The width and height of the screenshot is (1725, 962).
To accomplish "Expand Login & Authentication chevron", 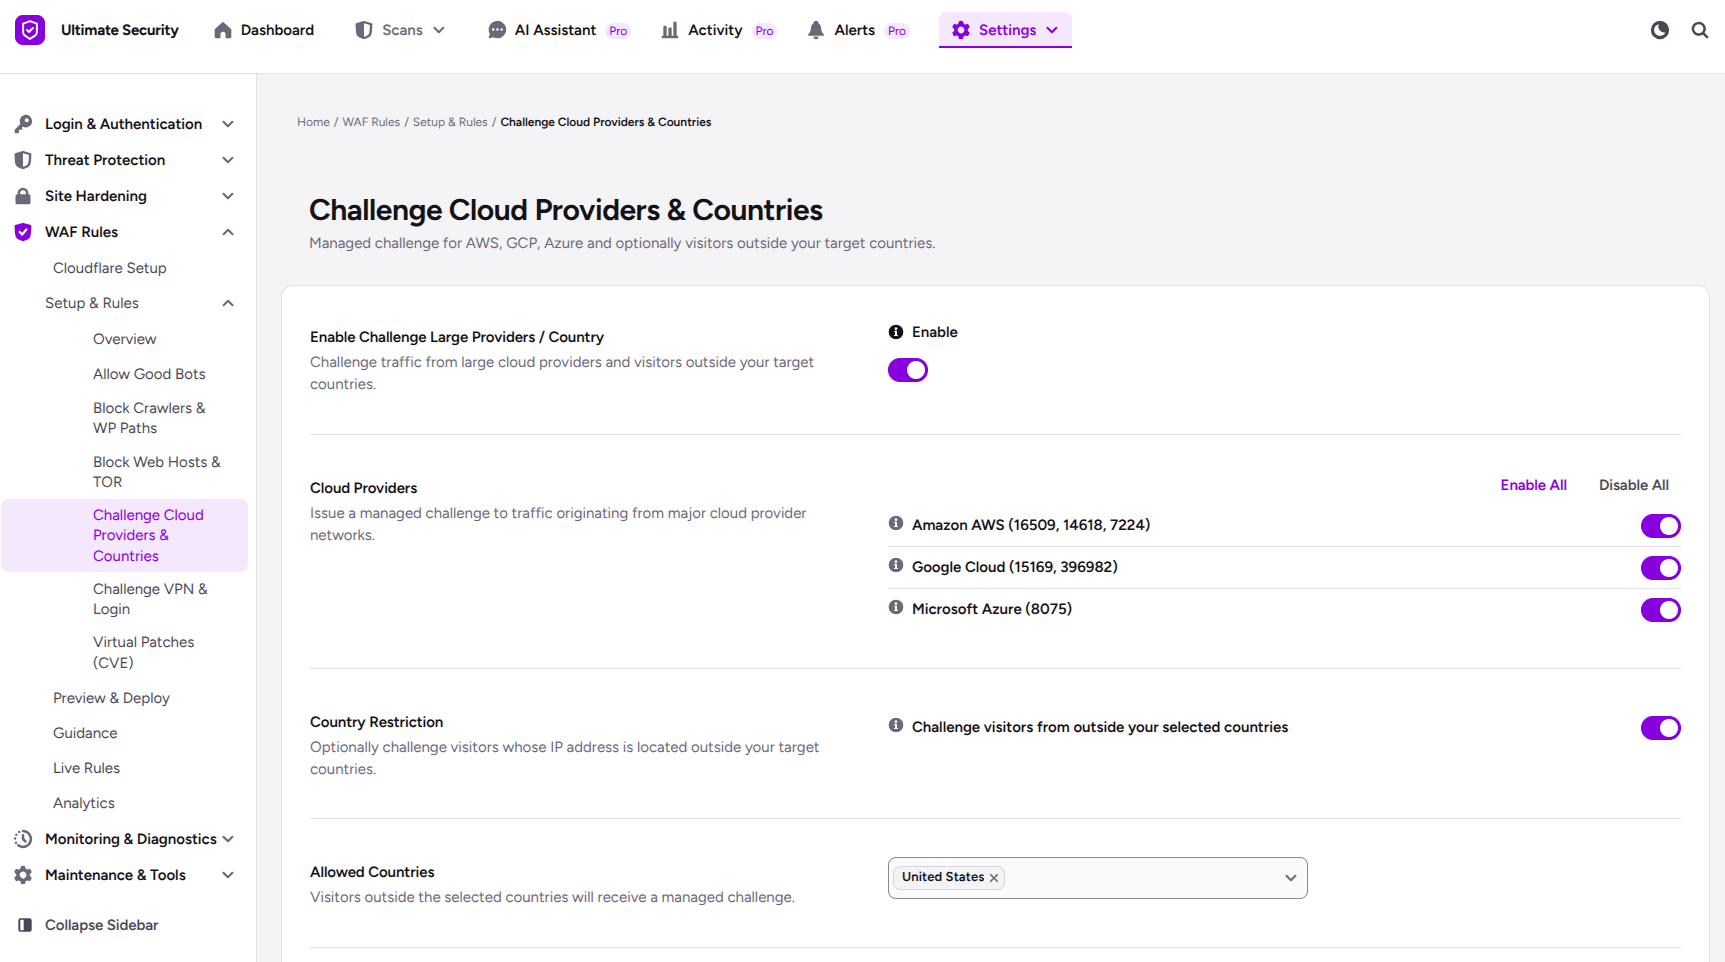I will point(228,124).
